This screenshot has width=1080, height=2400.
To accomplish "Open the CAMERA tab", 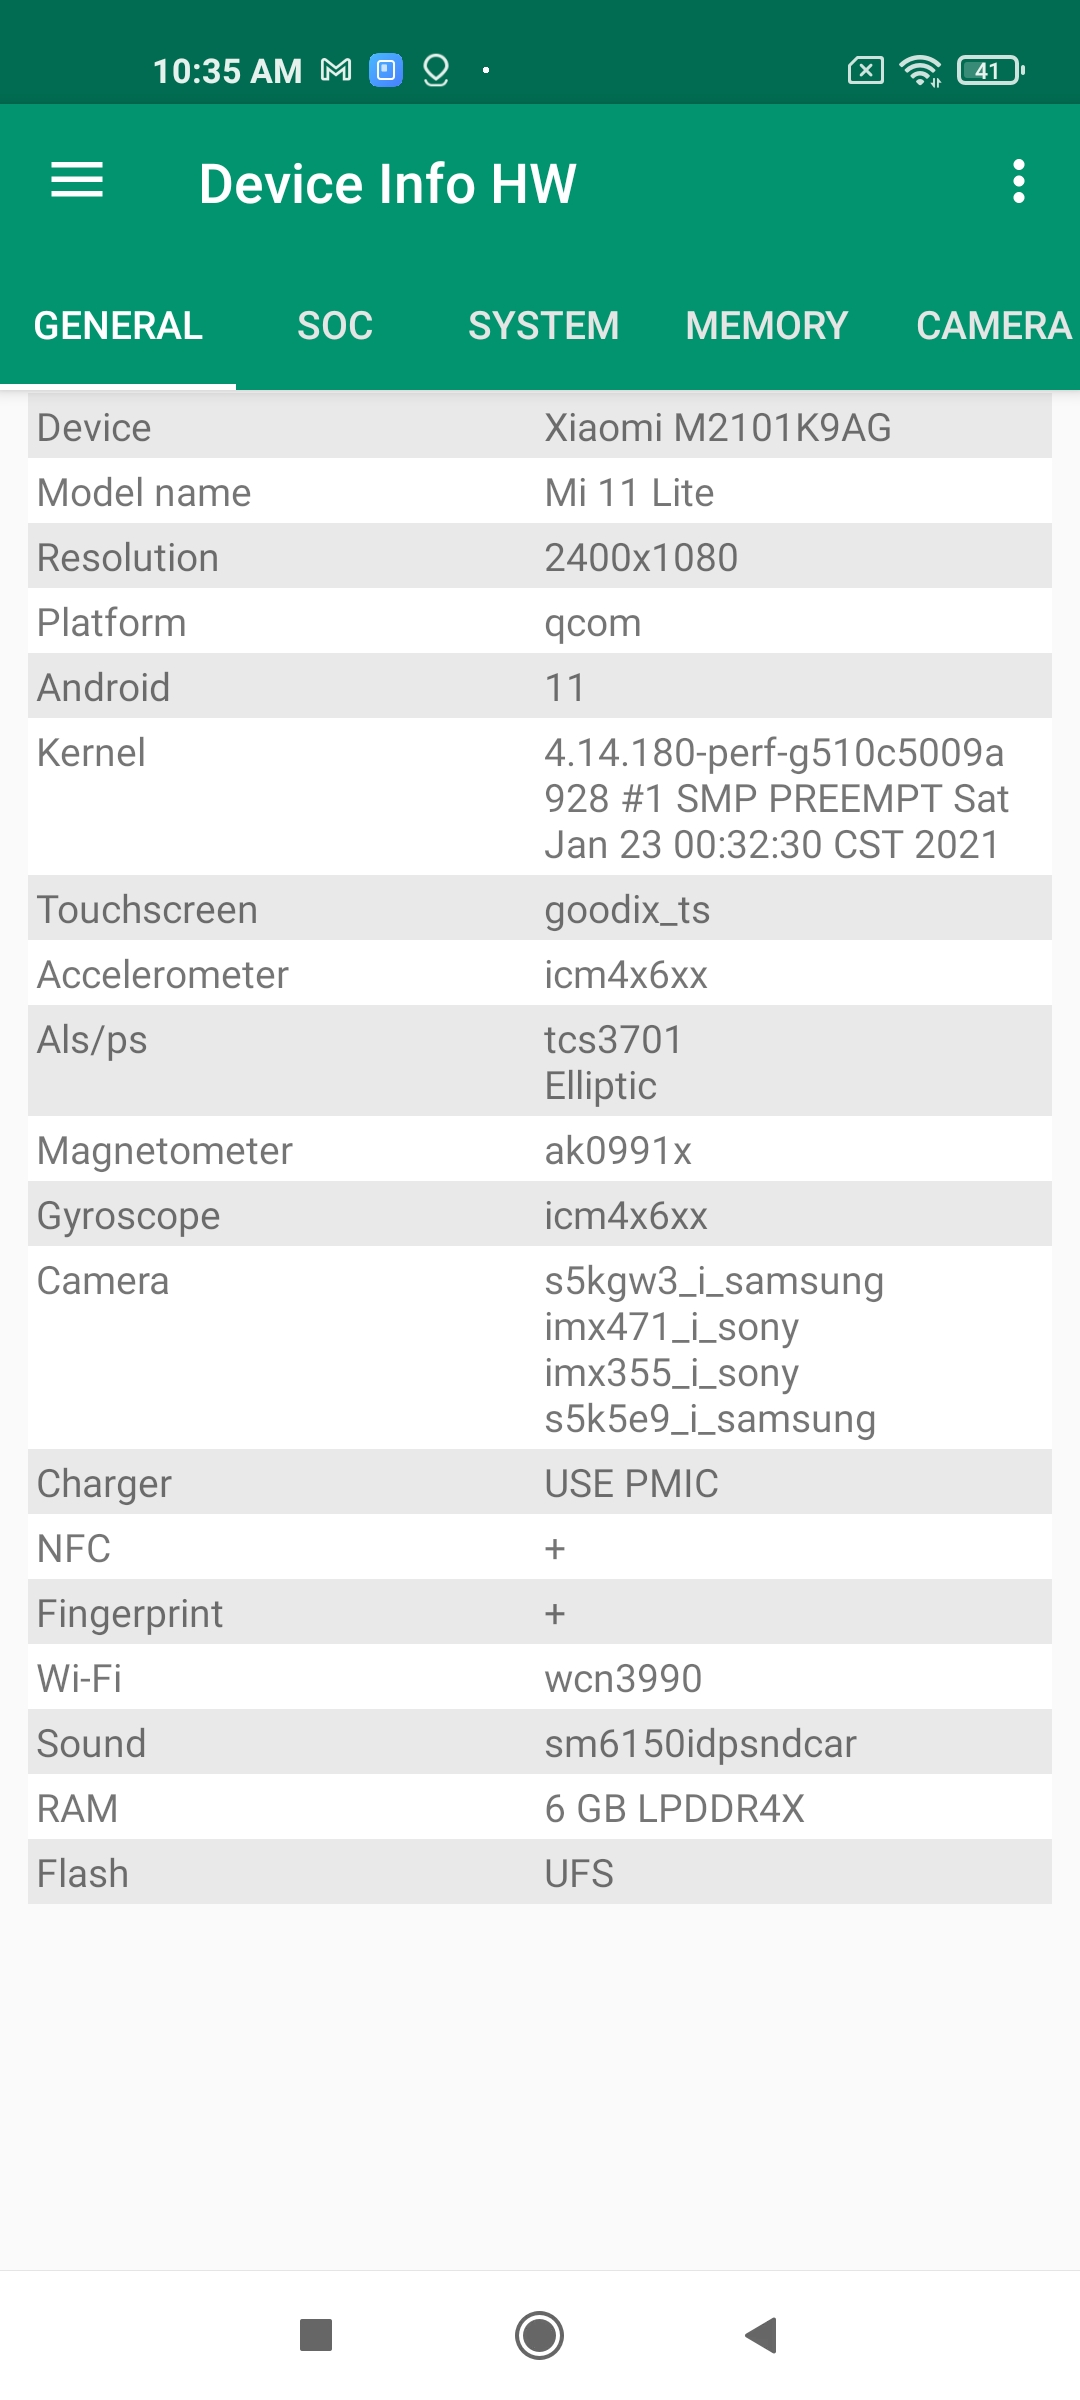I will 993,326.
